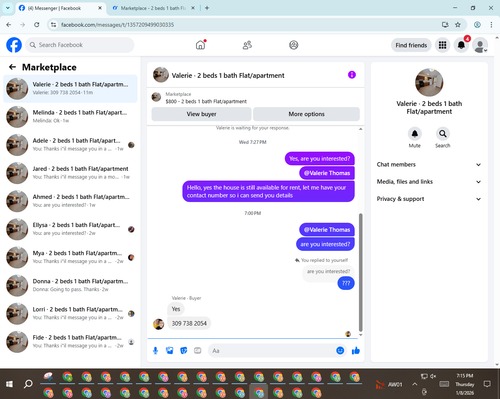Click the Find friends button
500x399 pixels.
click(411, 45)
